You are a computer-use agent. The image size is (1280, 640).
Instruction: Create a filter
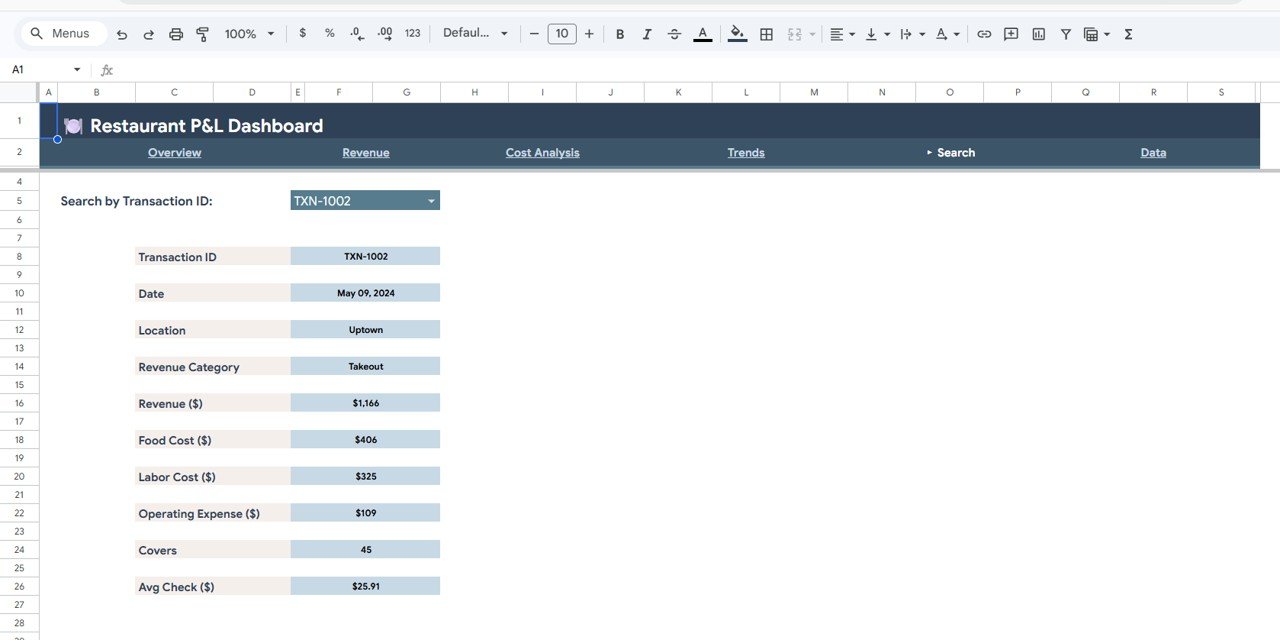(1065, 33)
